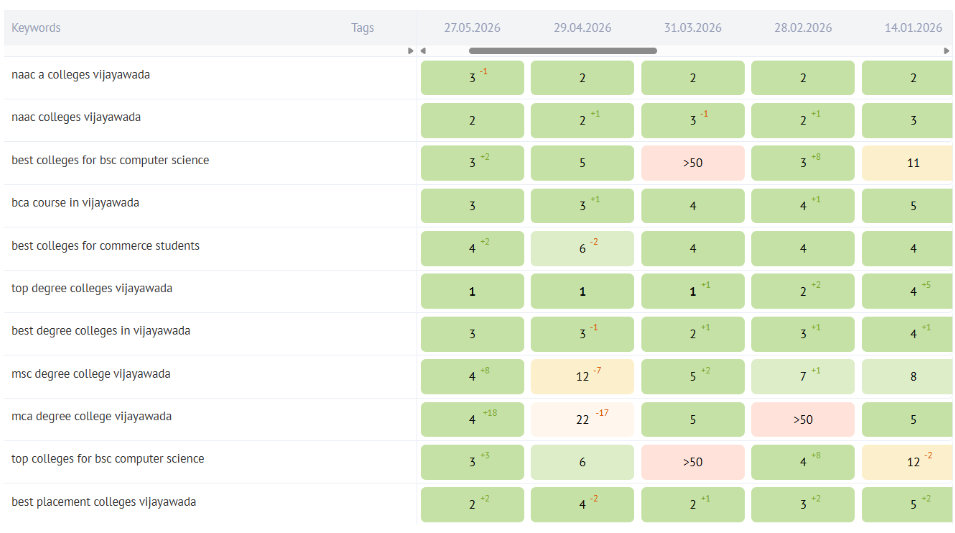Click position 1 cell for top degree colleges 27.05.2026
955x533 pixels.
coord(472,291)
